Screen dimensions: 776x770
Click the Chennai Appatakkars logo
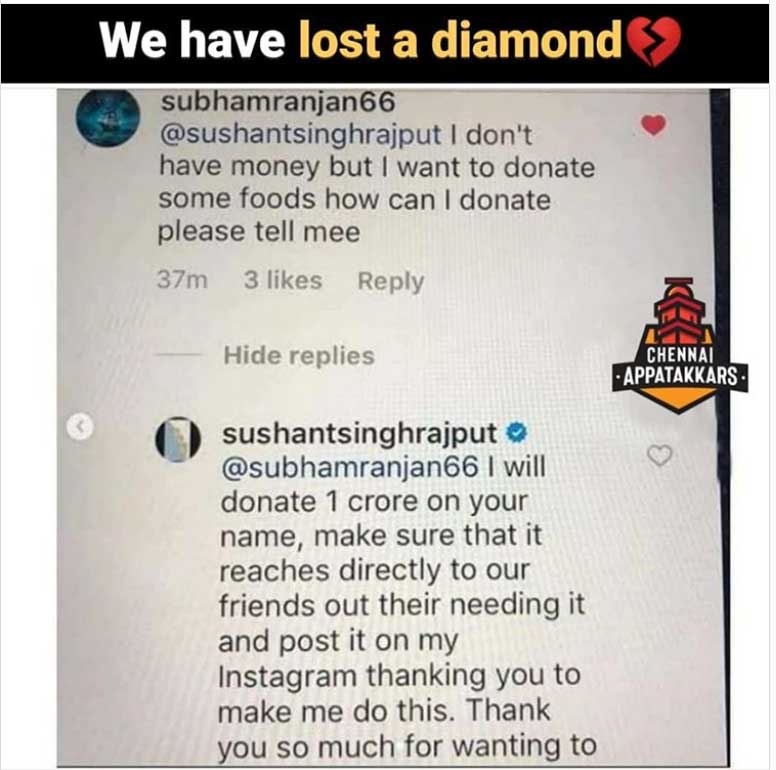(680, 345)
